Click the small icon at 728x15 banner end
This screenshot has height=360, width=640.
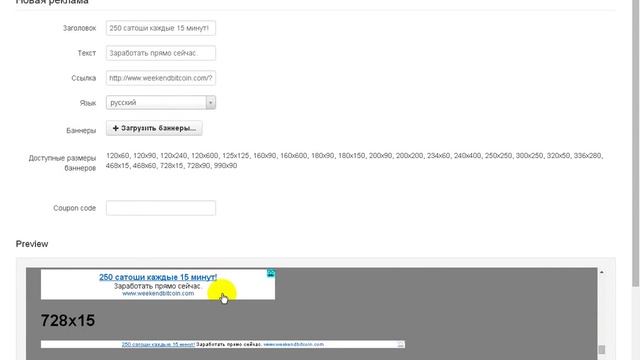(x=400, y=344)
